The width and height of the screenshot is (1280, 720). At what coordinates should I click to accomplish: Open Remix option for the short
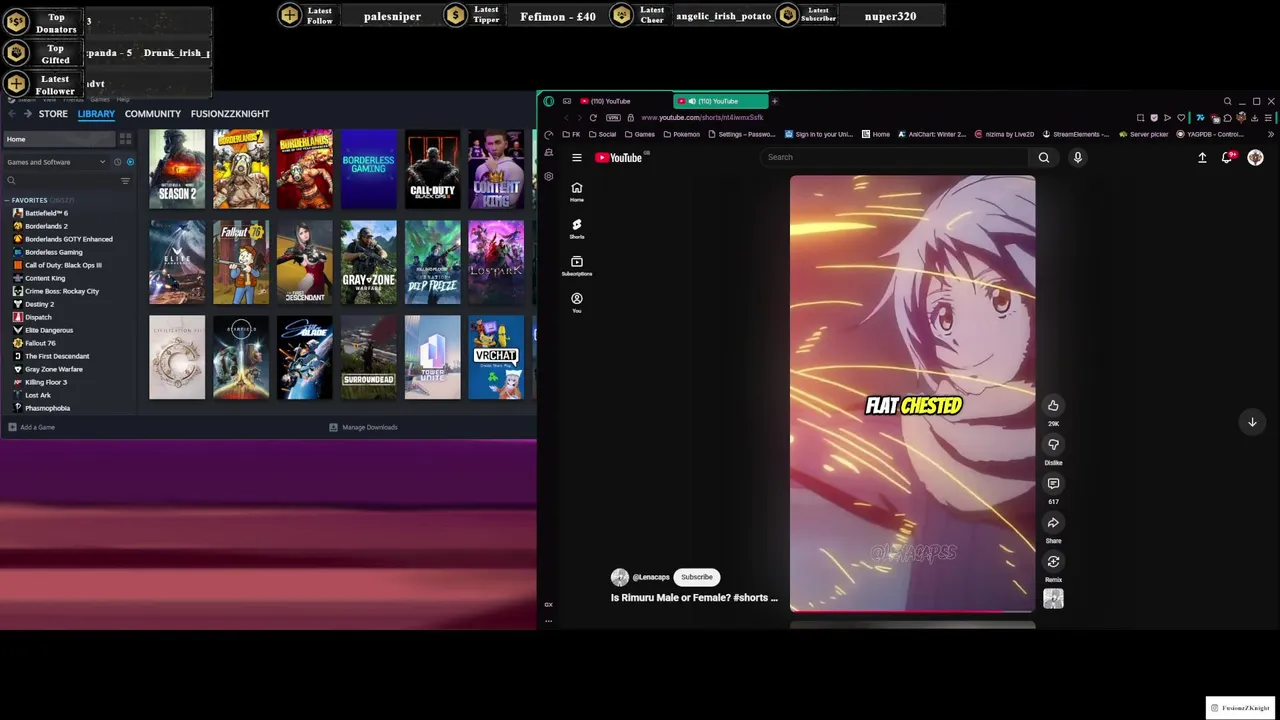[1053, 561]
